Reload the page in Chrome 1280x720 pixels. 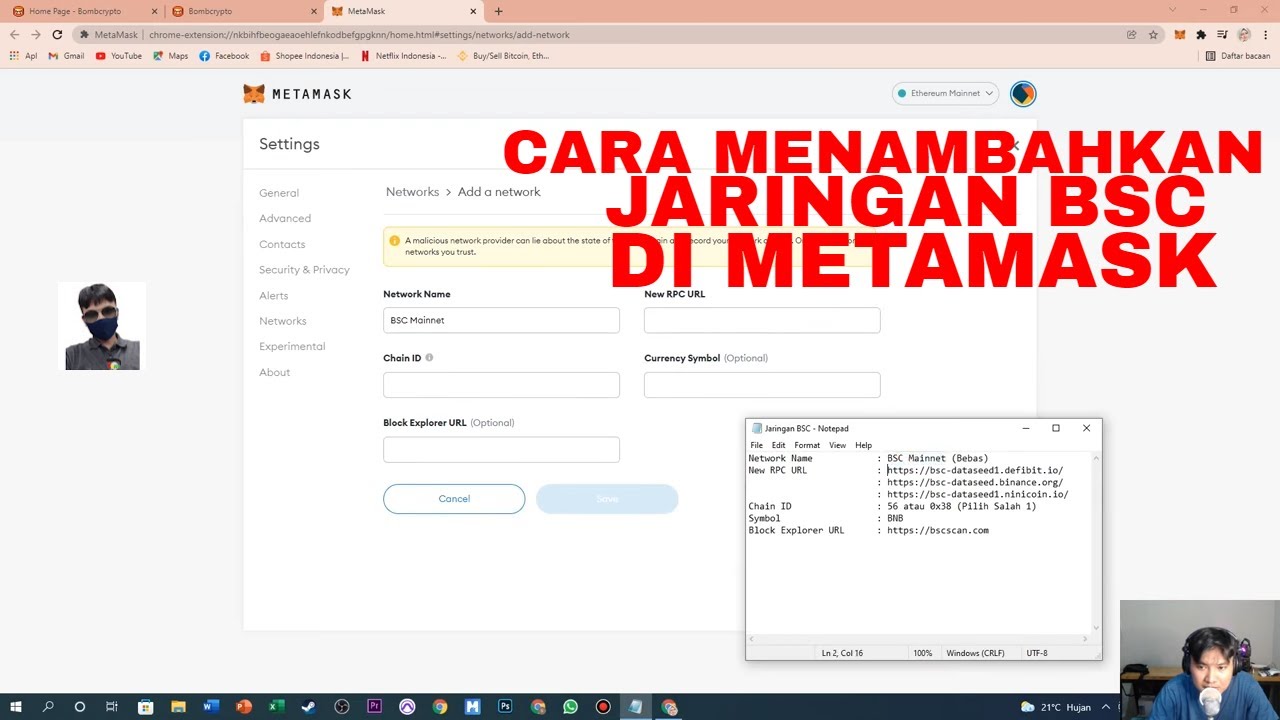[x=57, y=35]
